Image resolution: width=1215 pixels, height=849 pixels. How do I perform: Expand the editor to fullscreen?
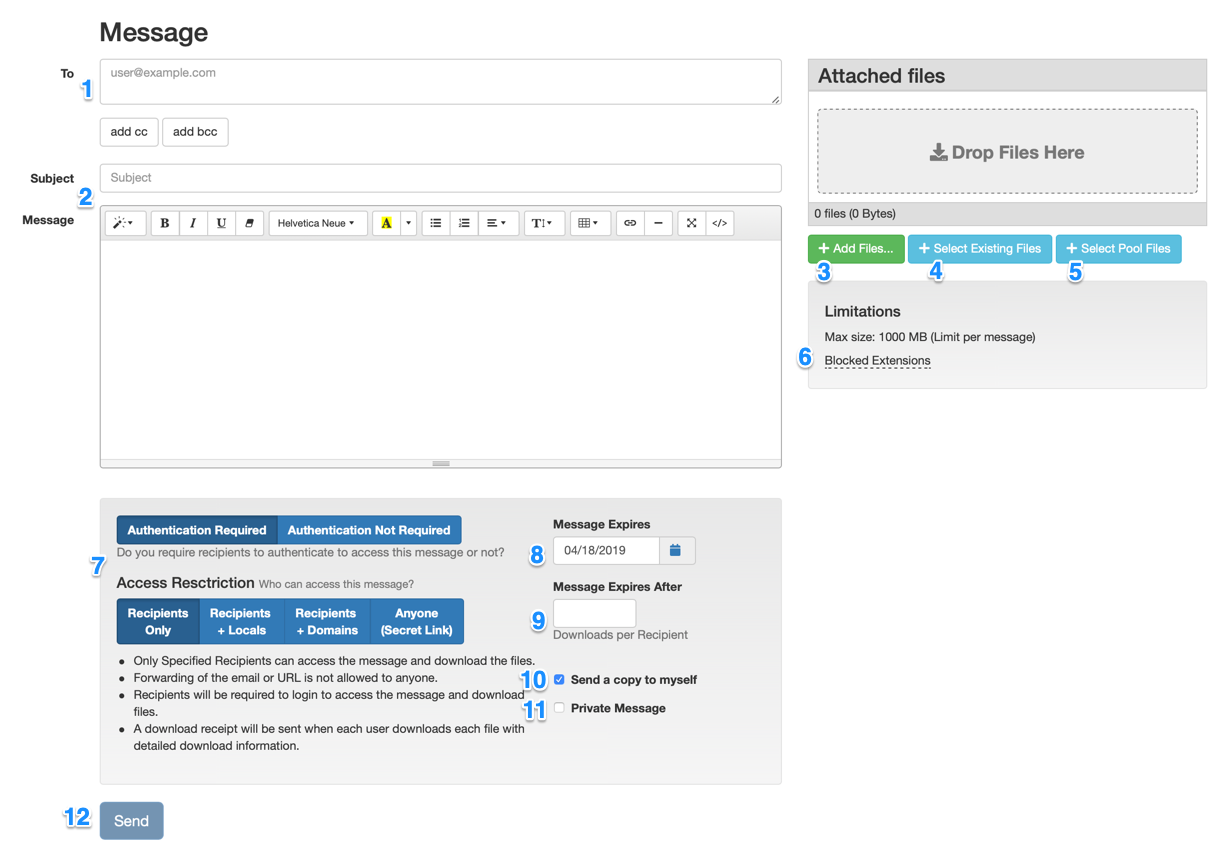click(691, 223)
